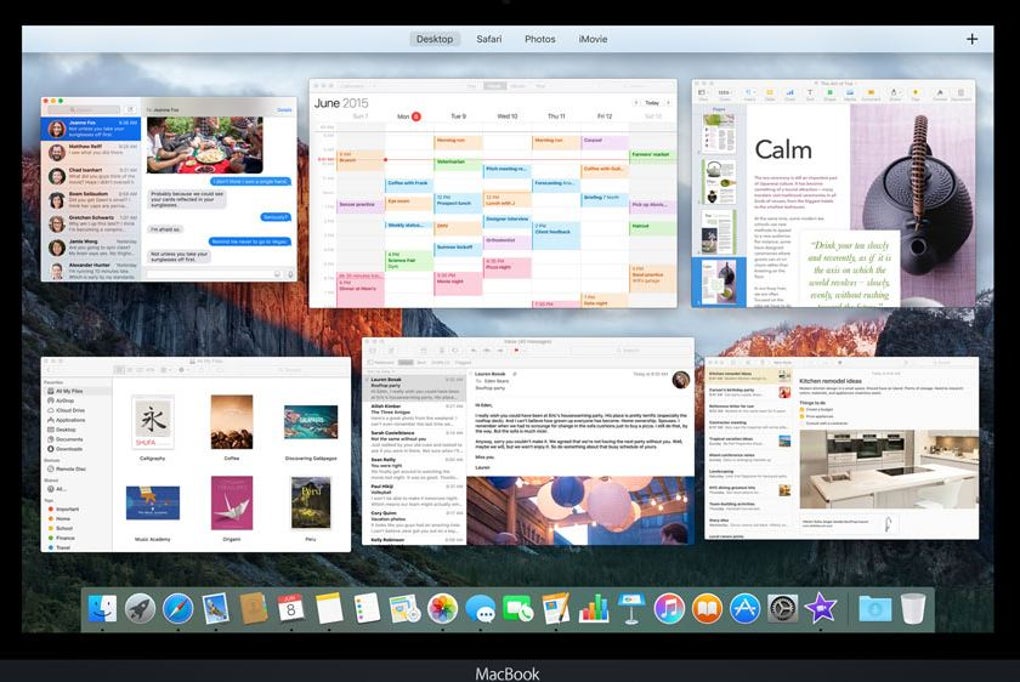The width and height of the screenshot is (1020, 682).
Task: Open Reminders icon in dock
Action: 367,609
